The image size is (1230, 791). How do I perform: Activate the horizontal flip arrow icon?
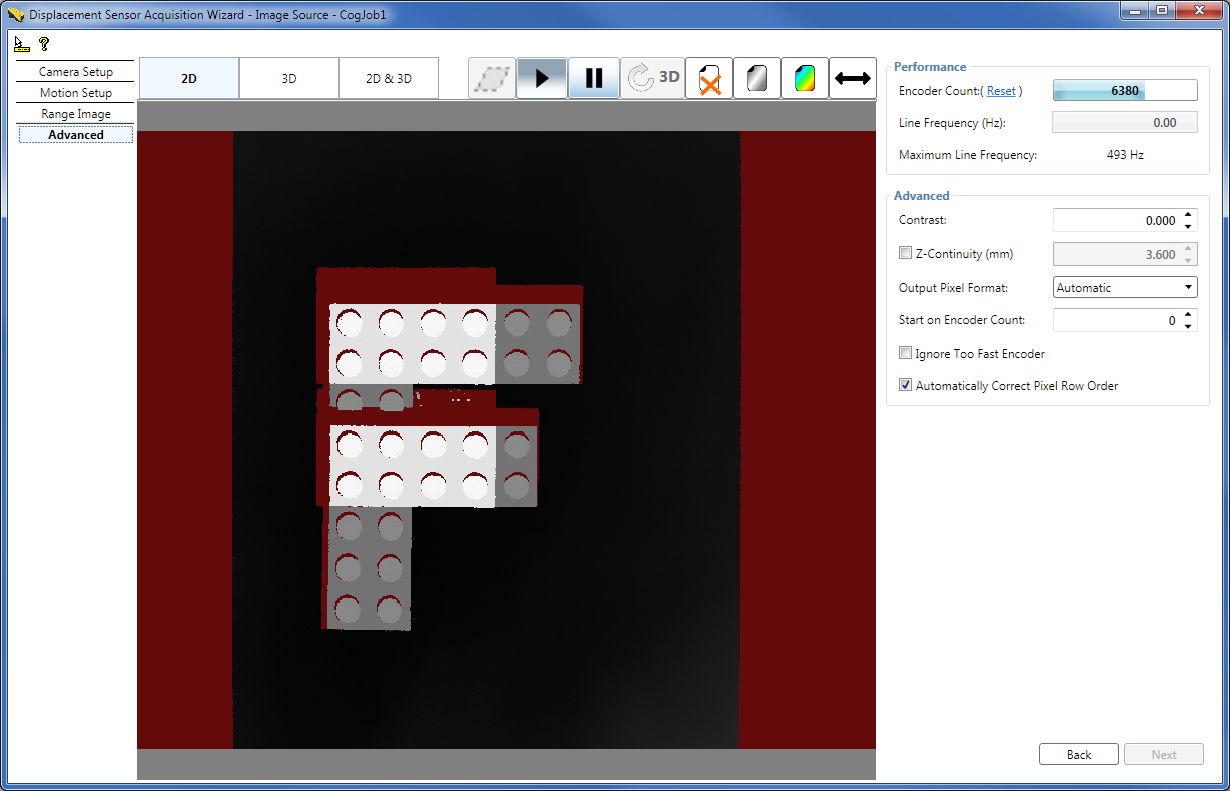(852, 78)
